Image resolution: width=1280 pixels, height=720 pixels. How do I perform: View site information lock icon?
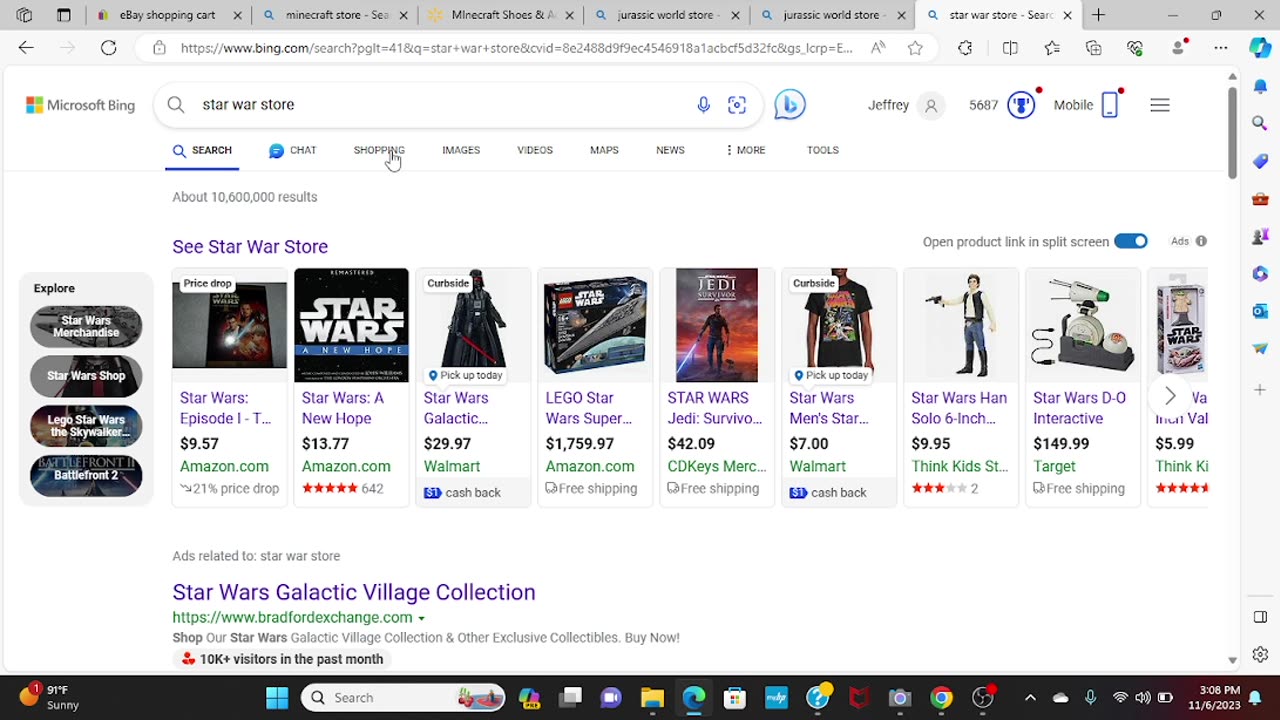[x=159, y=47]
